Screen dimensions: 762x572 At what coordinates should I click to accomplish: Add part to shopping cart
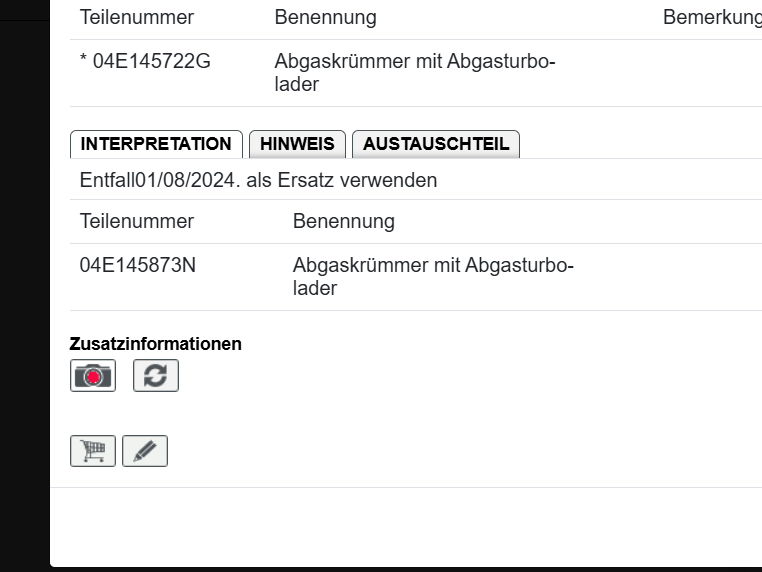click(93, 451)
